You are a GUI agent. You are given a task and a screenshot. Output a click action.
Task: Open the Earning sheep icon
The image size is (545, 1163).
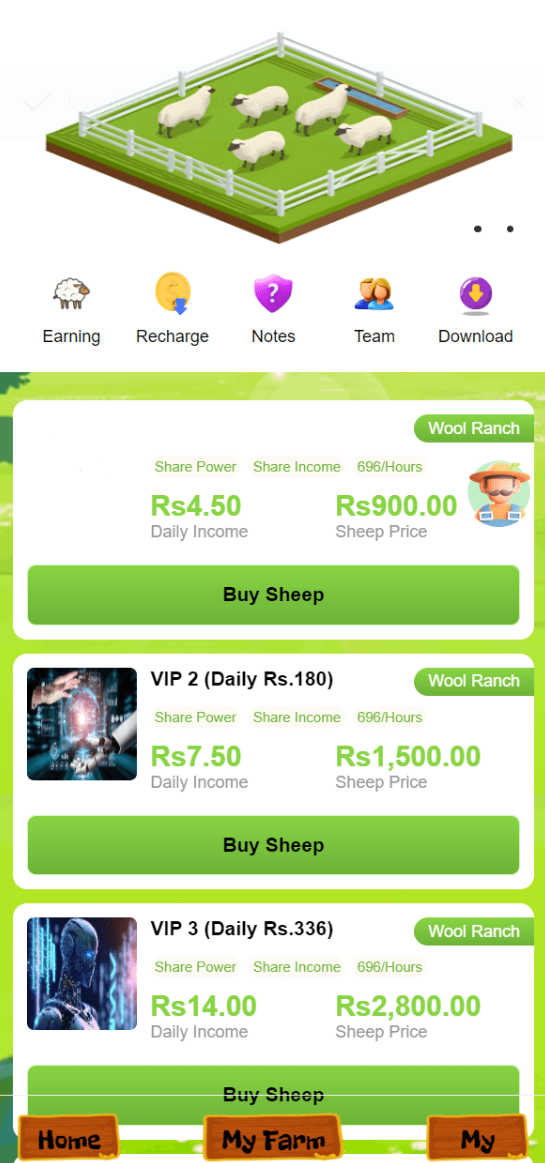pyautogui.click(x=71, y=294)
